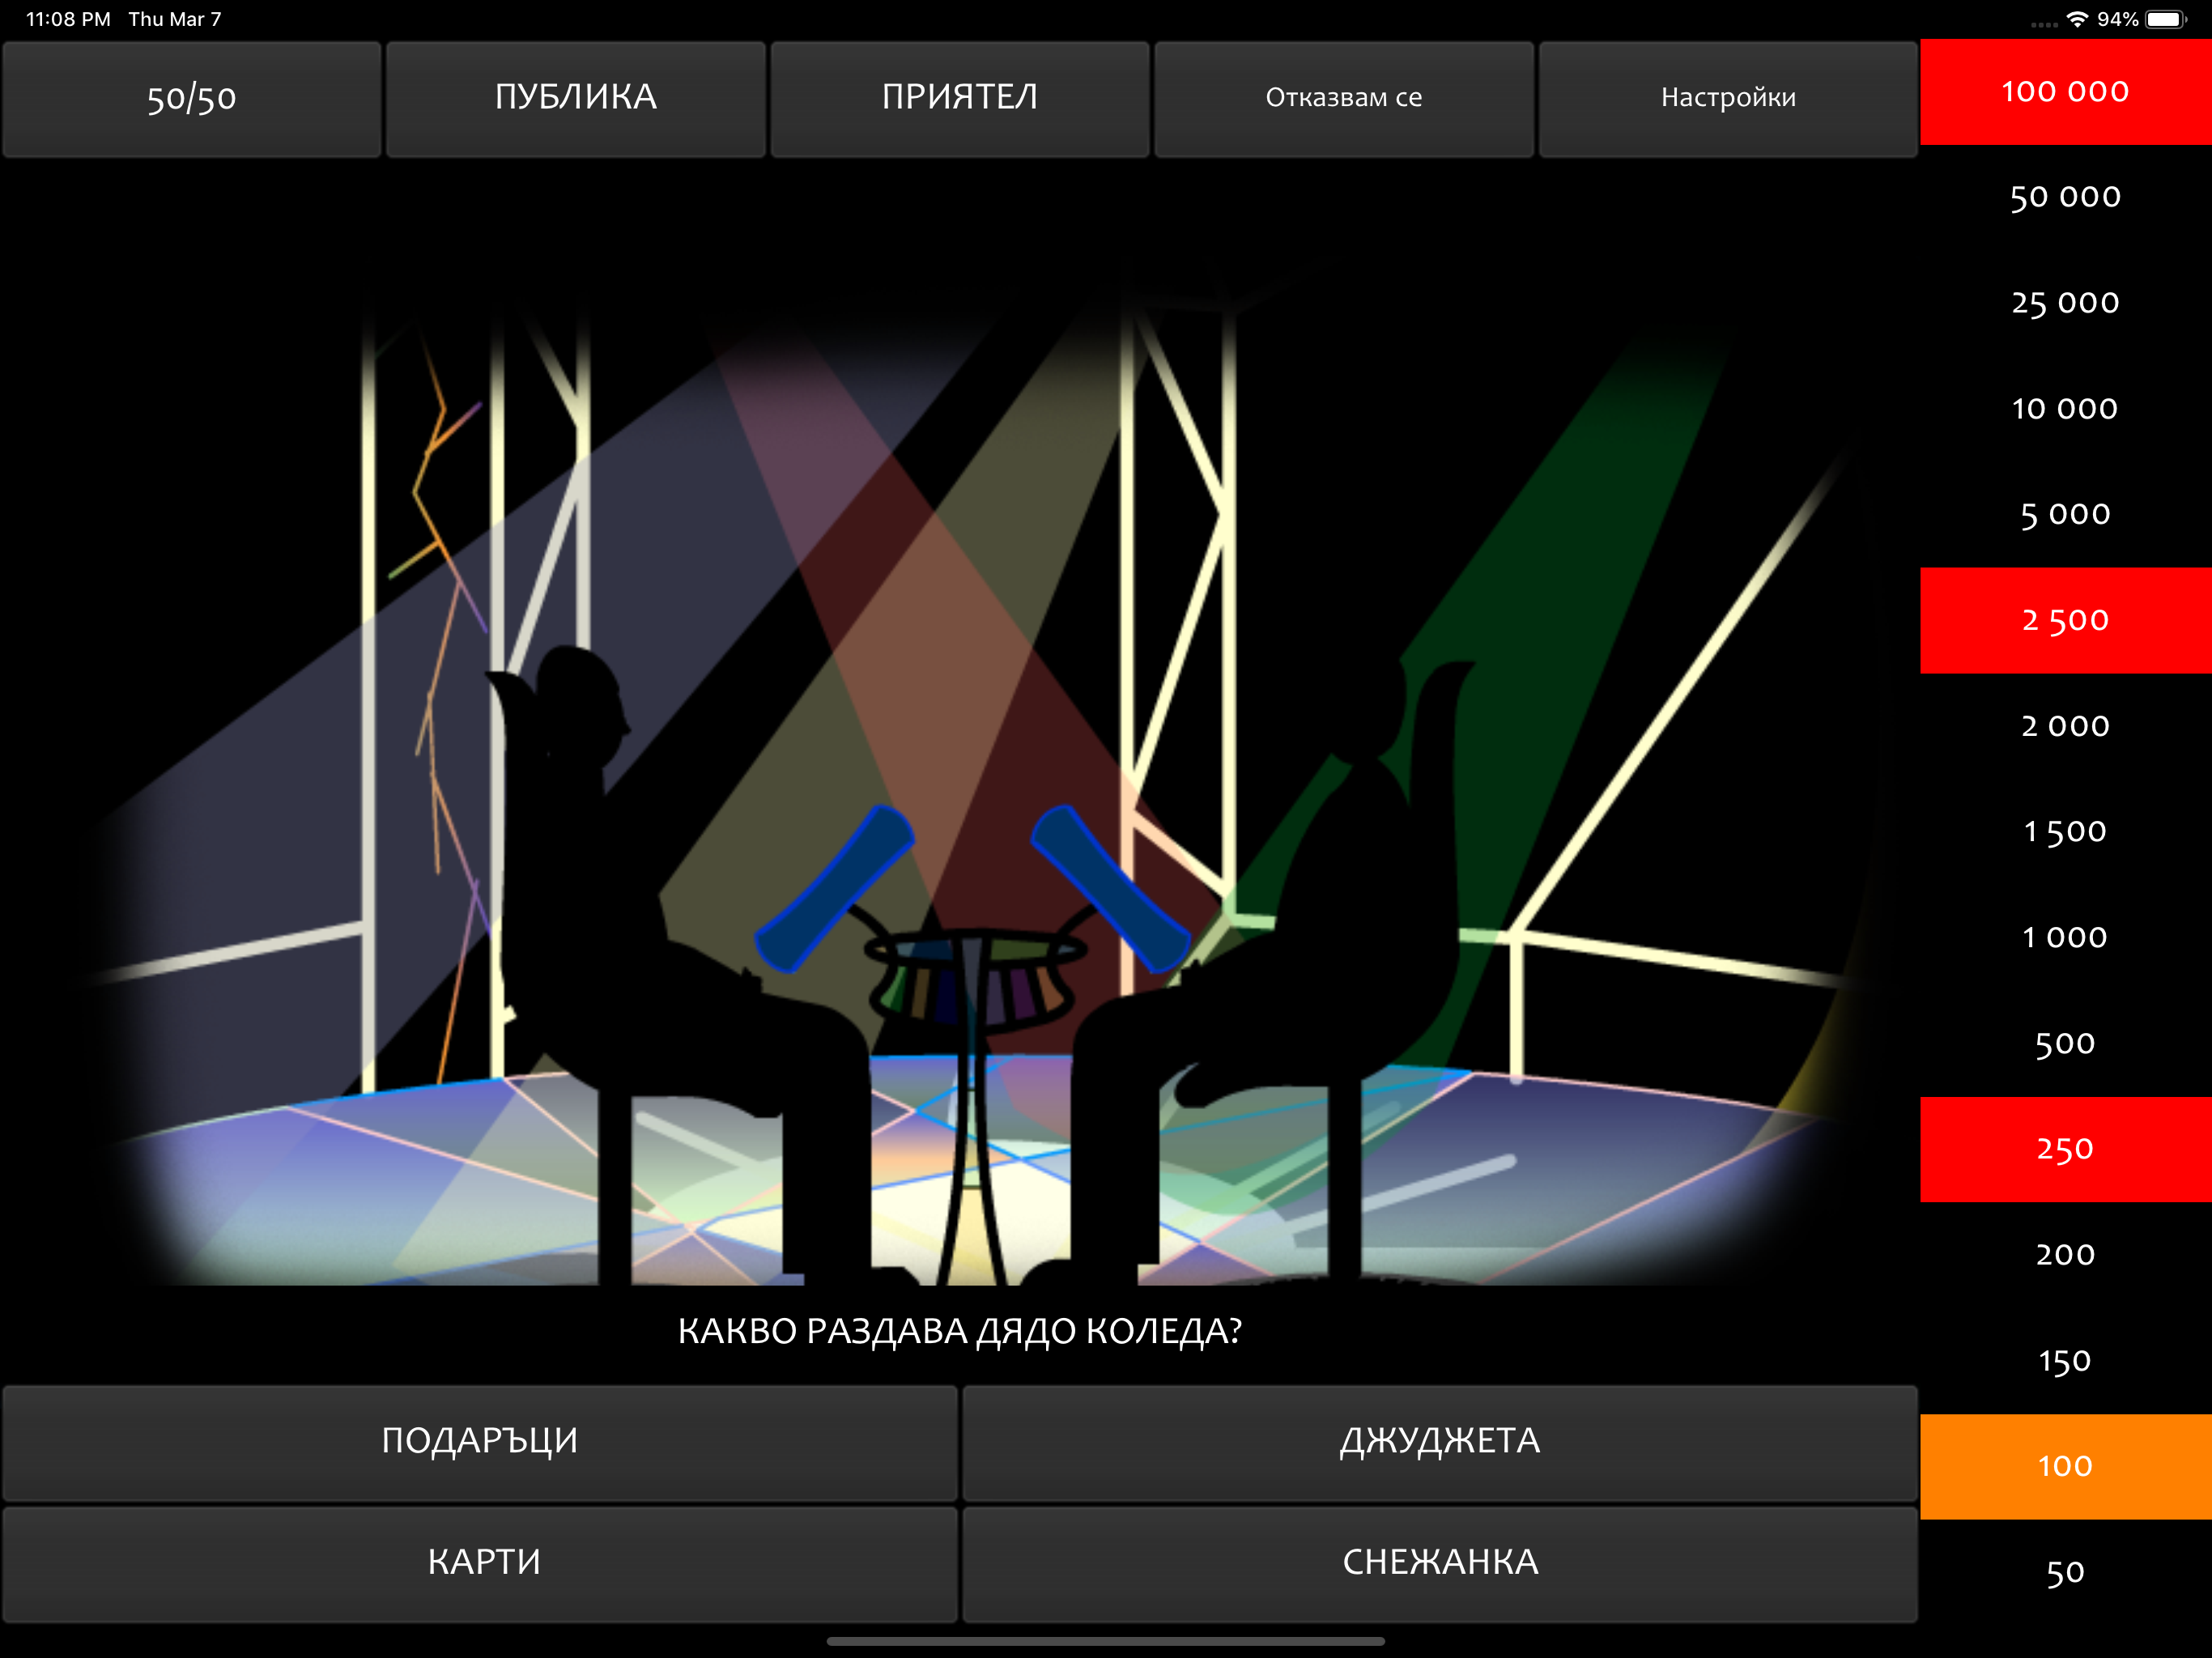Click the 2 500 safe-haven prize level
This screenshot has width=2212, height=1658.
click(2066, 621)
